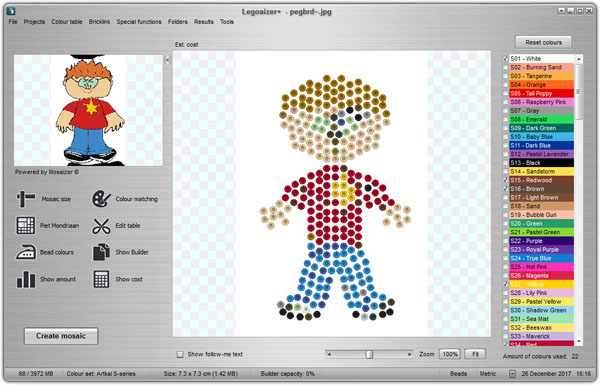Collapse the left panel with the arrow
The width and height of the screenshot is (600, 385).
click(168, 60)
